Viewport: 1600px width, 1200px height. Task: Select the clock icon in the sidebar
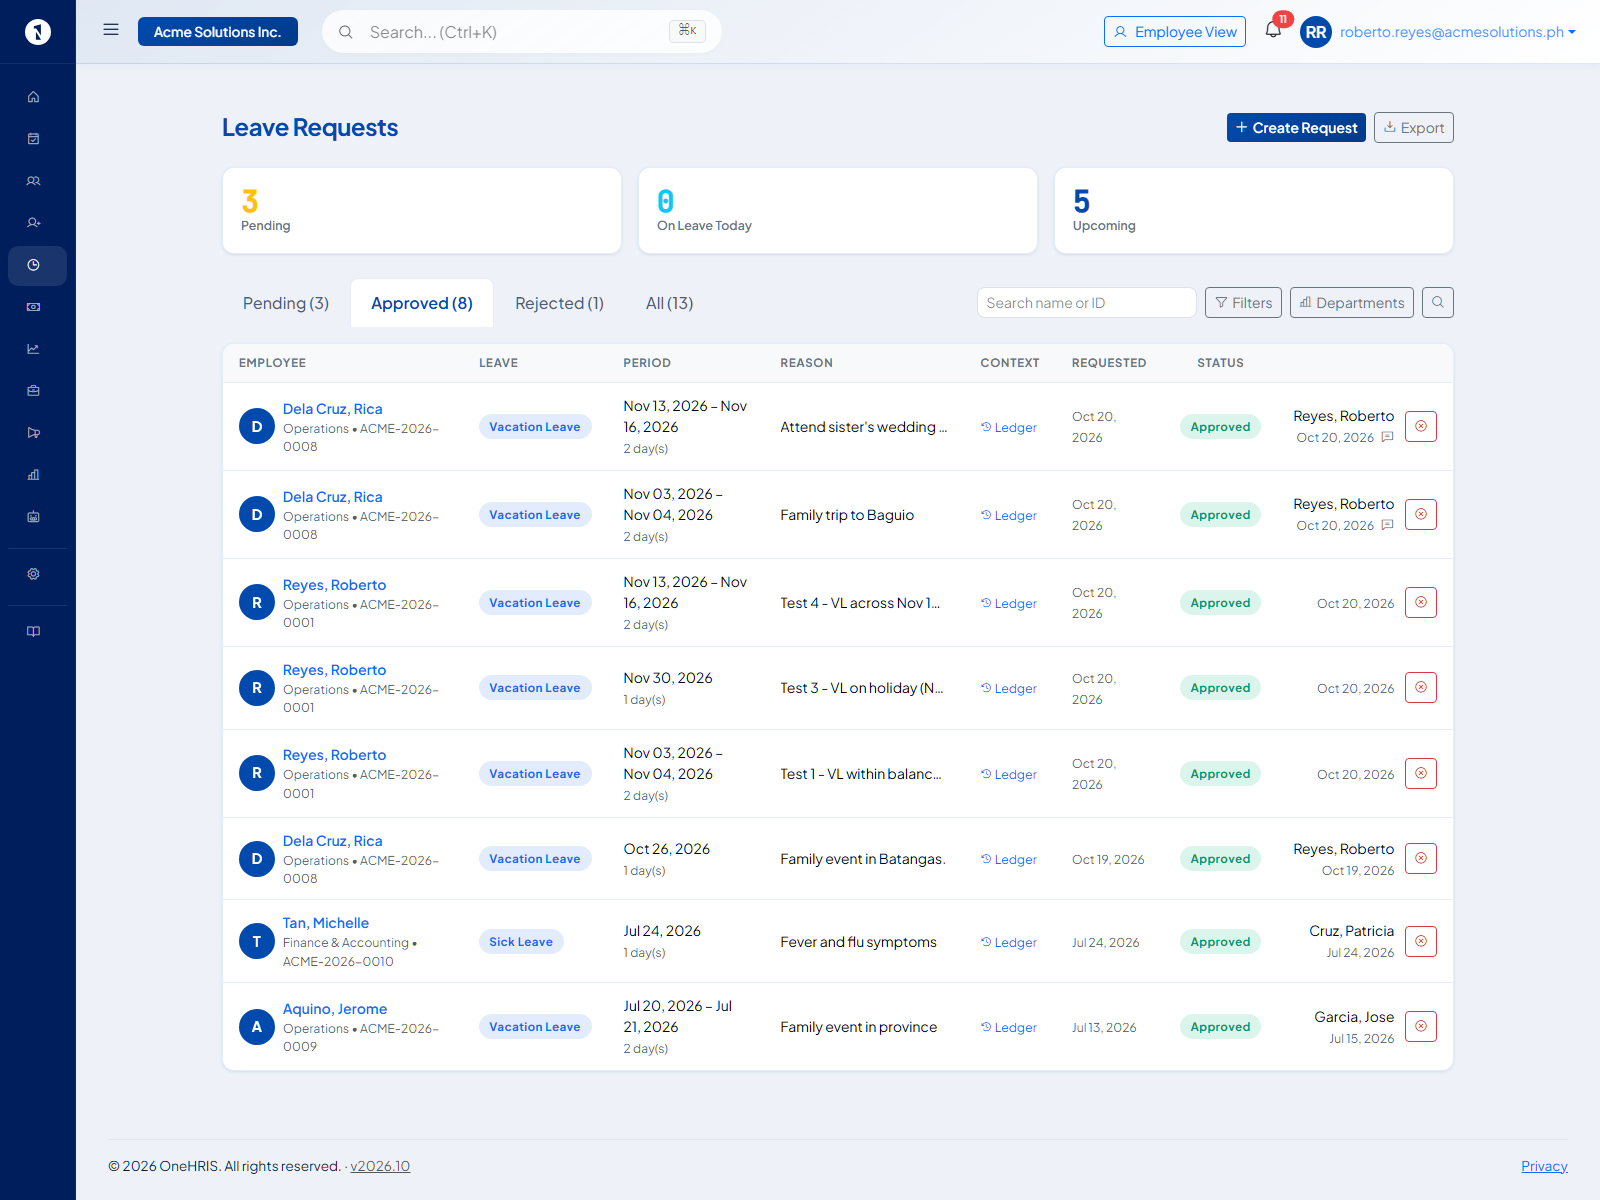[x=33, y=265]
